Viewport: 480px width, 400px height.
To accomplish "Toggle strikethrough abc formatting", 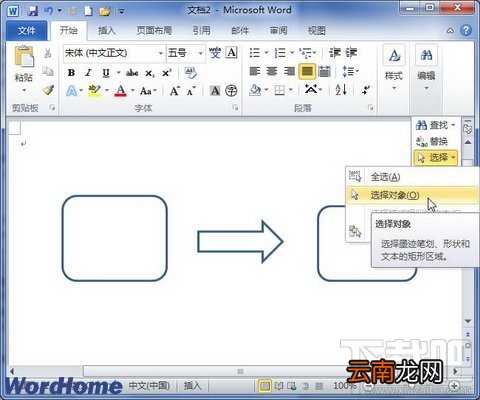I will pos(132,73).
